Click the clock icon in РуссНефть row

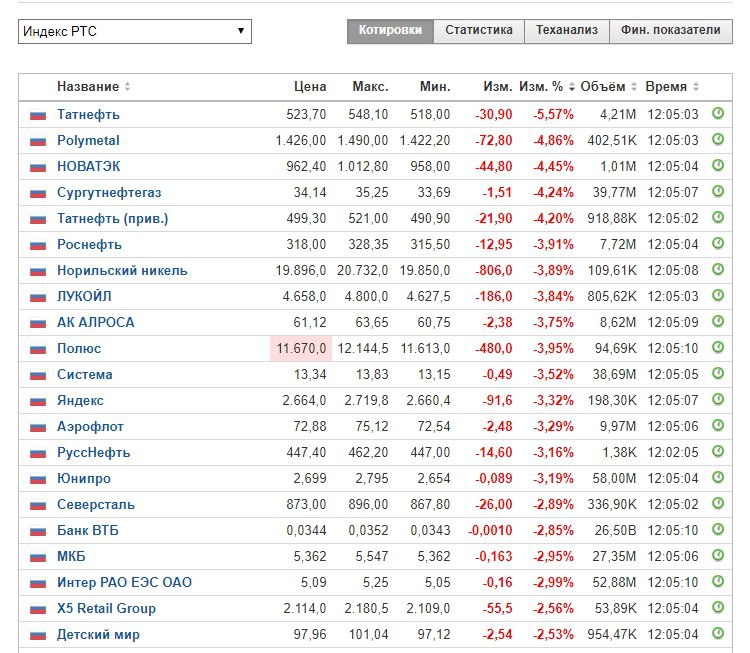(x=718, y=451)
